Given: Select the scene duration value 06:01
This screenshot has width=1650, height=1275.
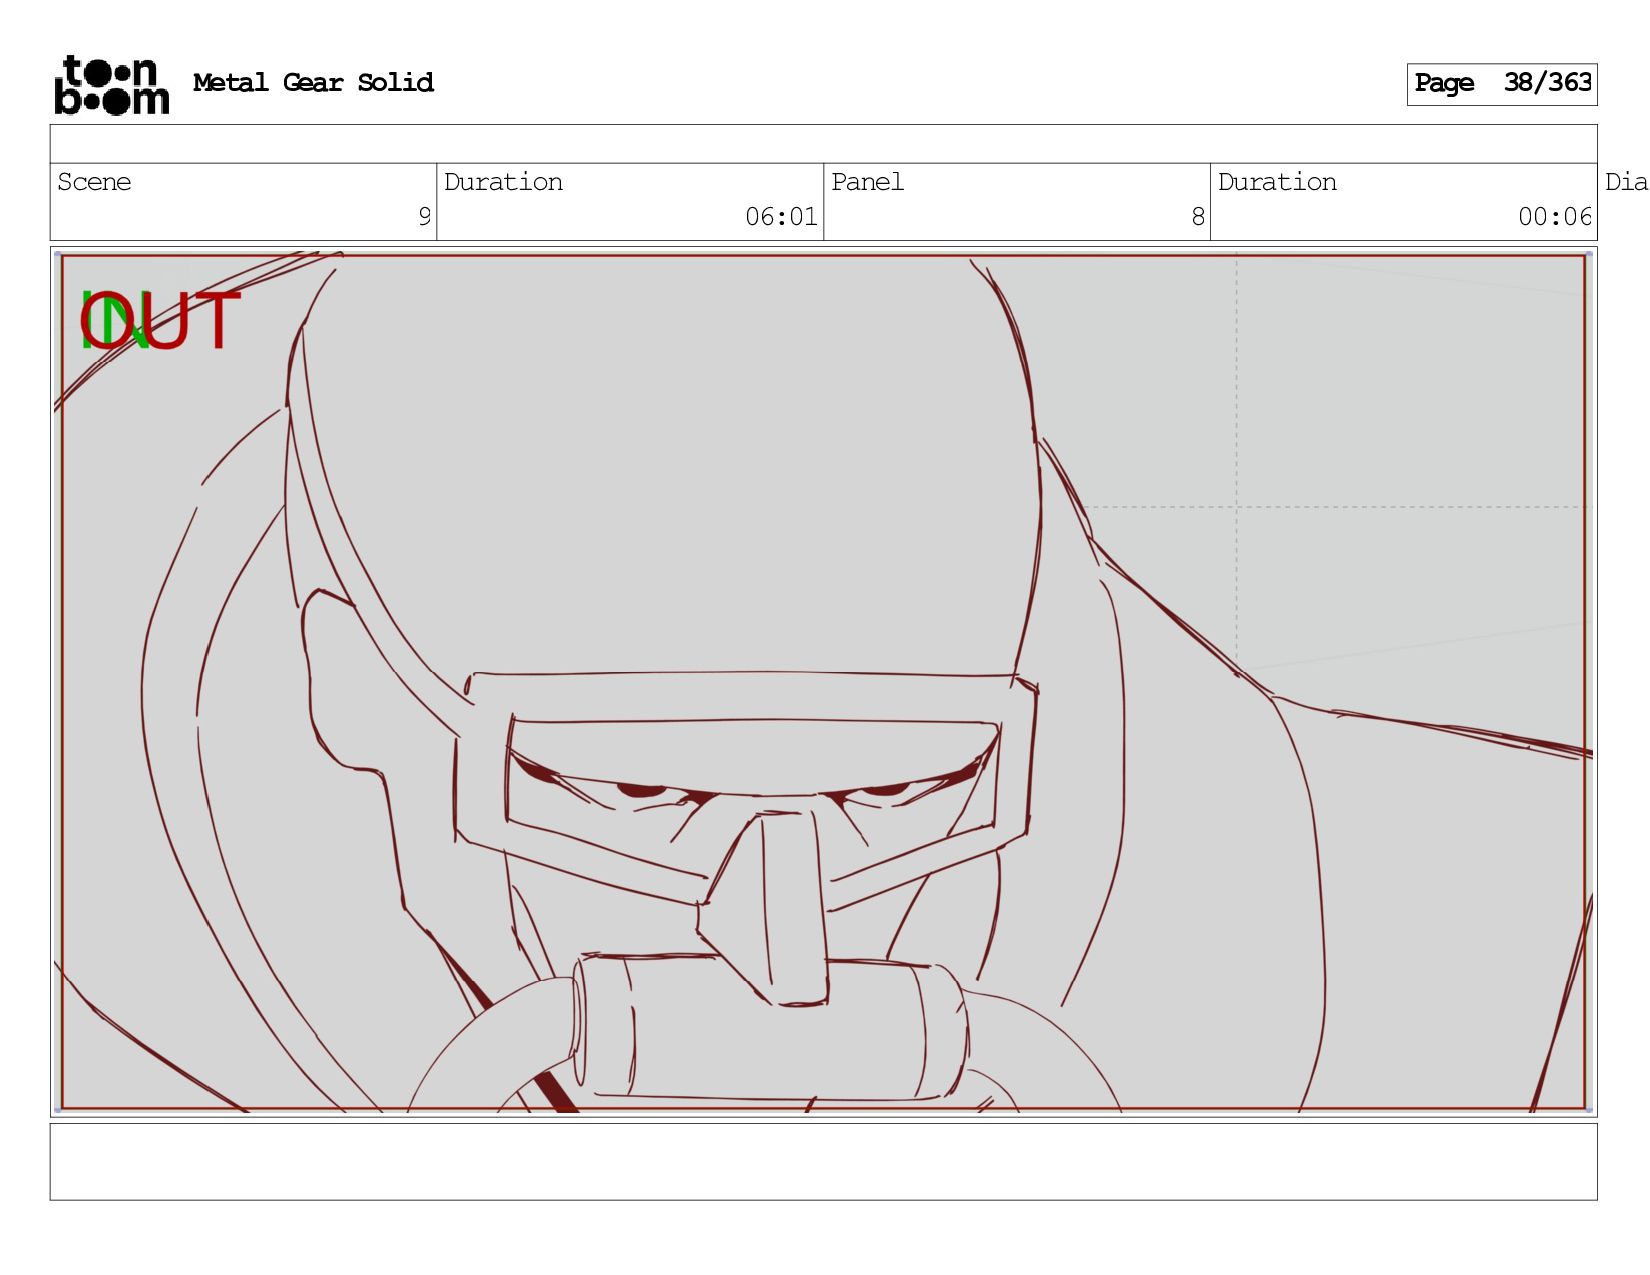Looking at the screenshot, I should point(781,217).
